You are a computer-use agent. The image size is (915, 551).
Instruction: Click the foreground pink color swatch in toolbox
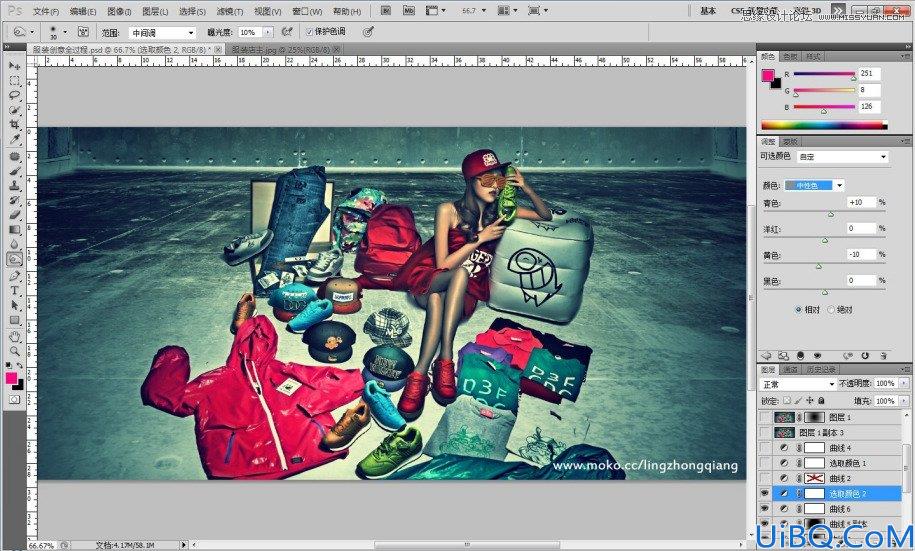(x=11, y=378)
